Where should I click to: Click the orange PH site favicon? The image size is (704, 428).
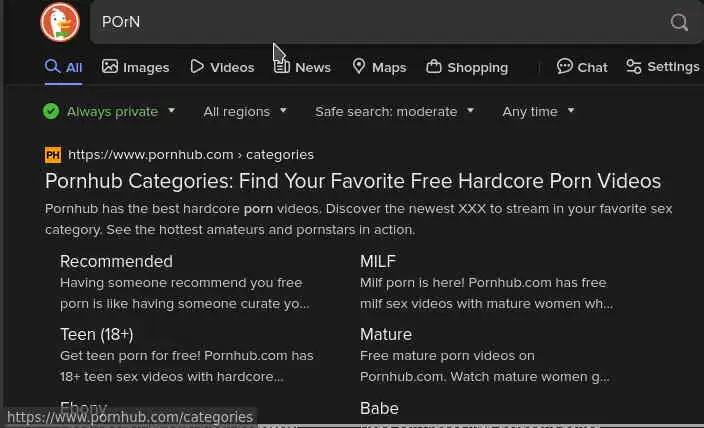click(x=53, y=155)
